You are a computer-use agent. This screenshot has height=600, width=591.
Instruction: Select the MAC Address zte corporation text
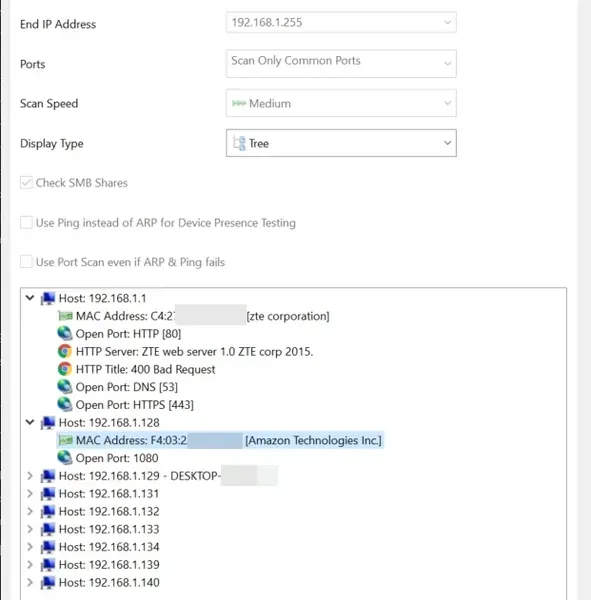202,316
